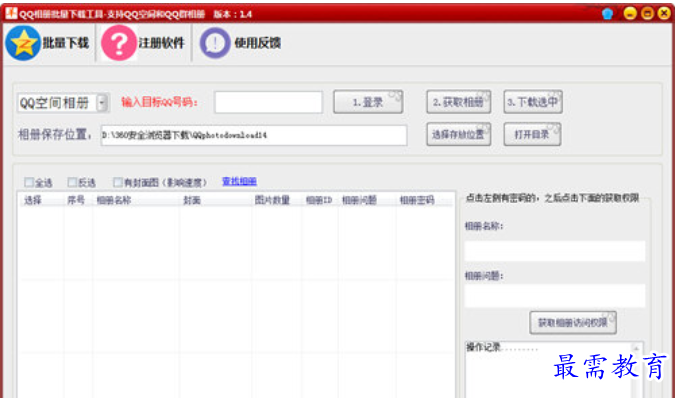This screenshot has height=398, width=675.
Task: Maximize the window with the title bar button
Action: click(x=647, y=13)
